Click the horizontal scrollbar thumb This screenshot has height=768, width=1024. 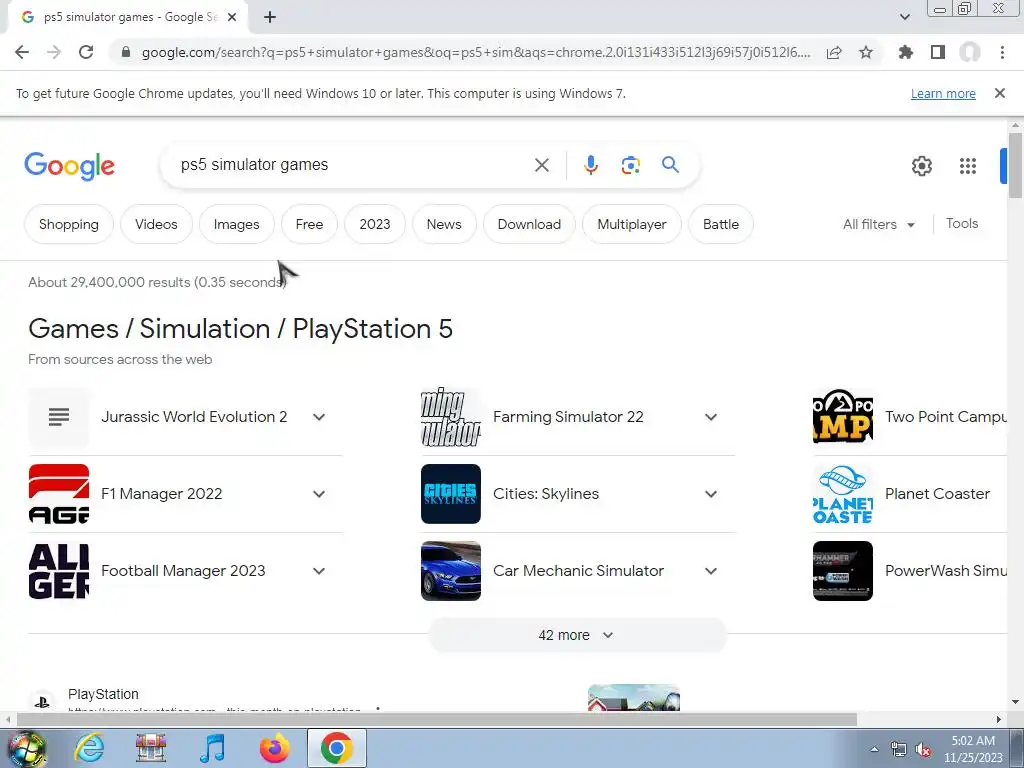436,720
